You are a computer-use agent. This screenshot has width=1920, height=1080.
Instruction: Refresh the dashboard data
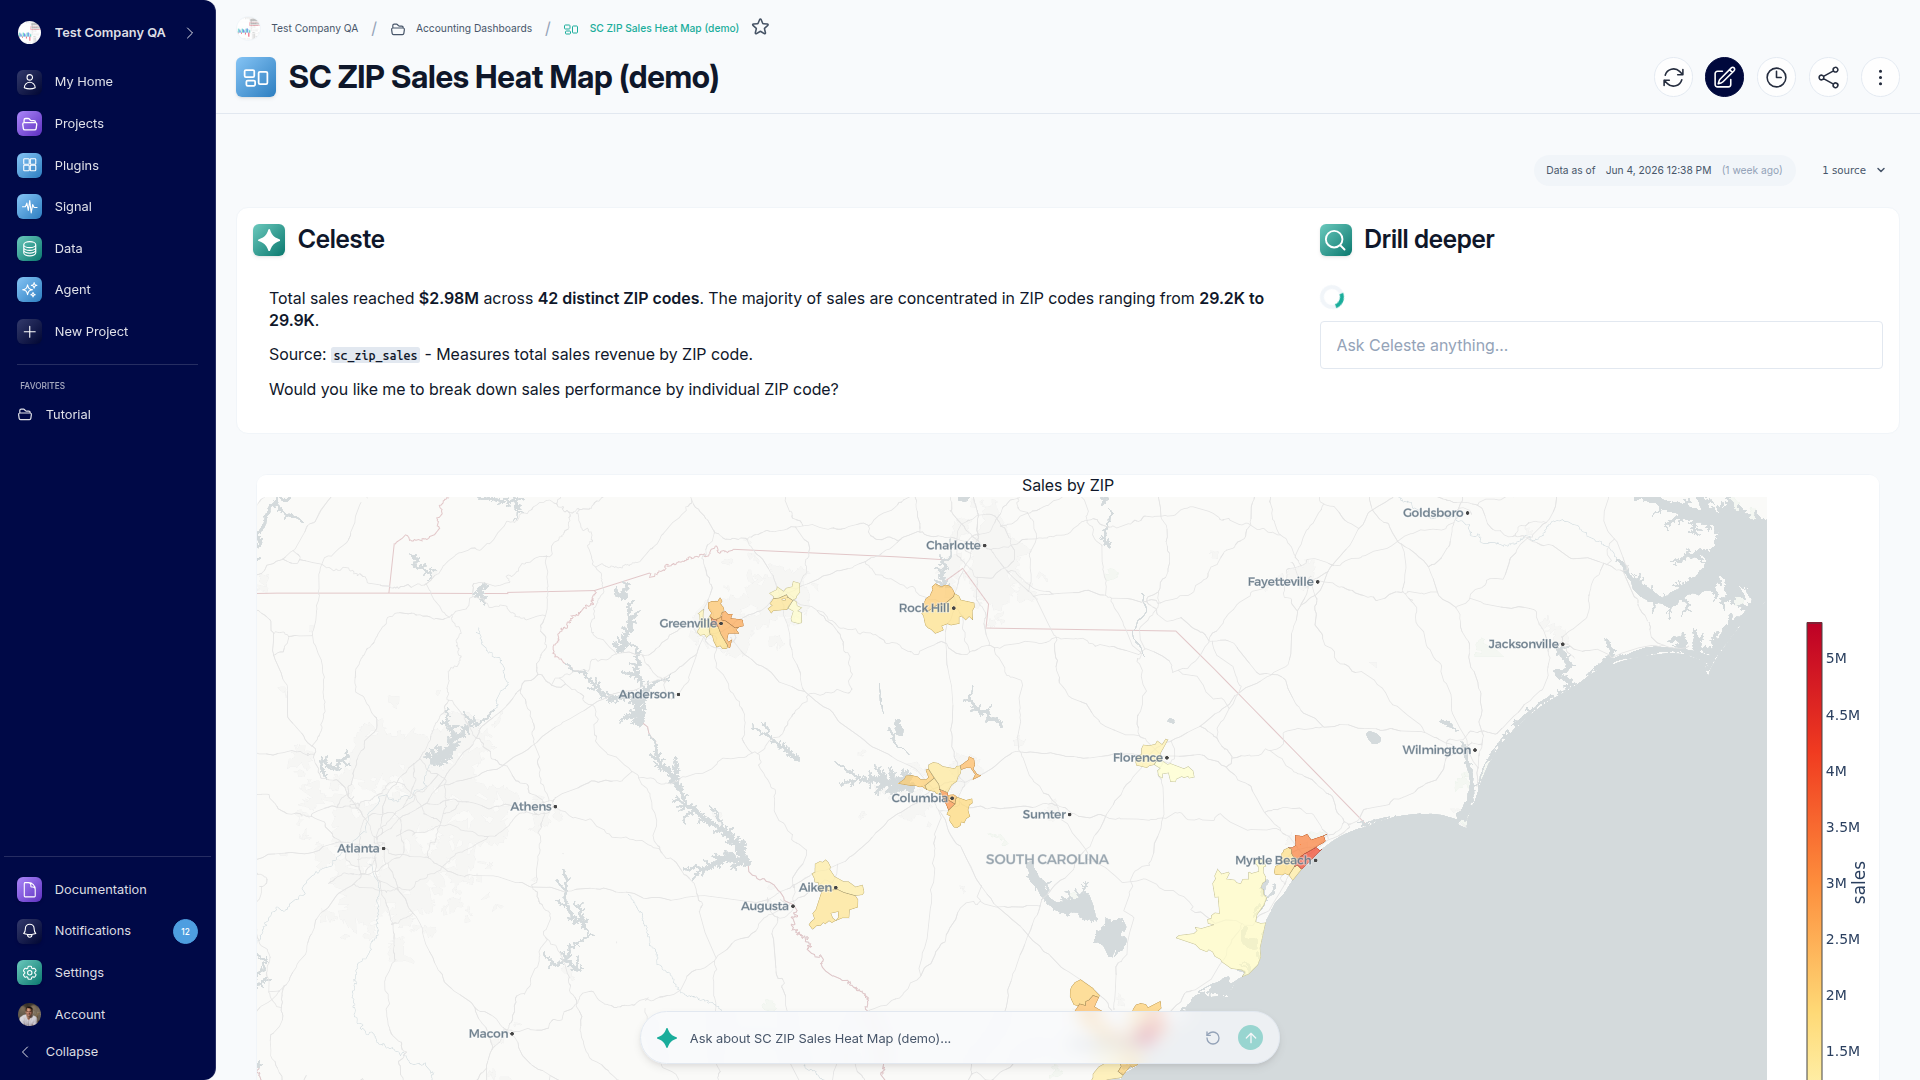[1673, 77]
